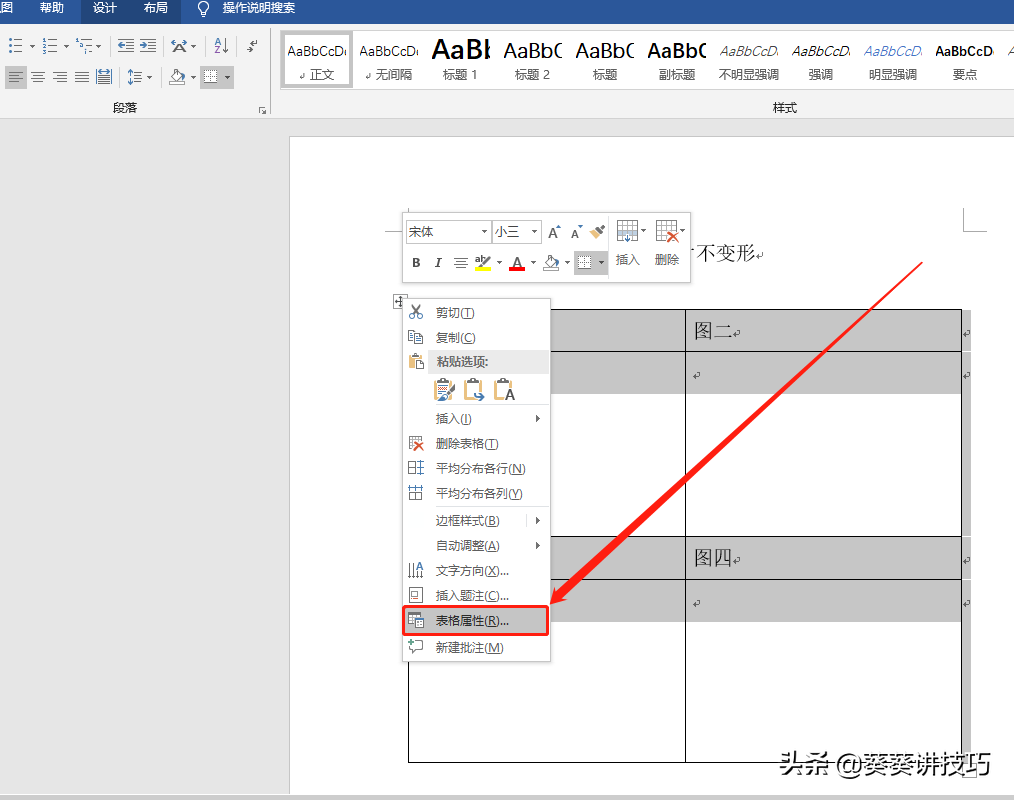Click mini toolbar center alignment icon
The image size is (1014, 800).
click(x=460, y=263)
